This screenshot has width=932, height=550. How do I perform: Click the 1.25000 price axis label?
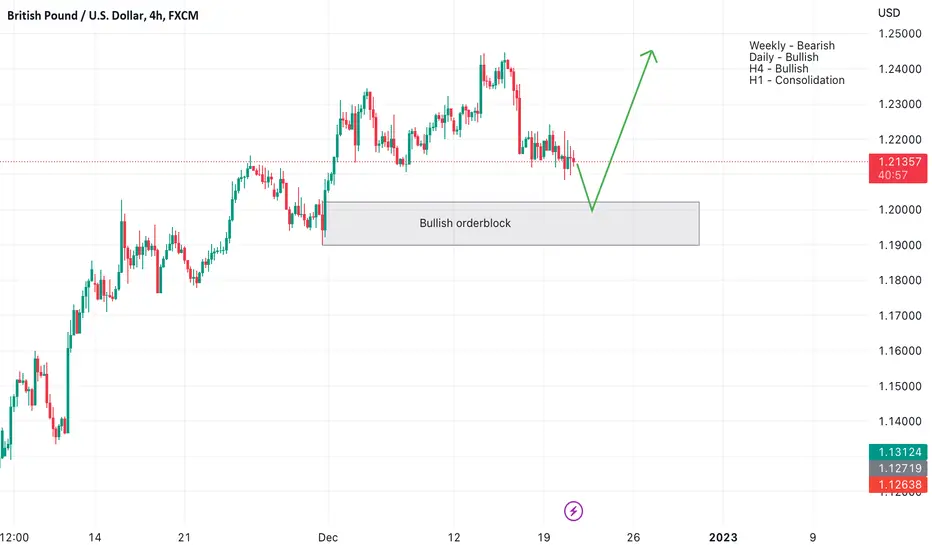point(900,34)
